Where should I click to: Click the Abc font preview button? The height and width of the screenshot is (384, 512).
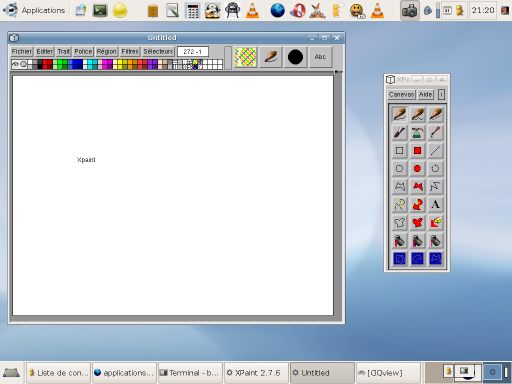pyautogui.click(x=320, y=57)
